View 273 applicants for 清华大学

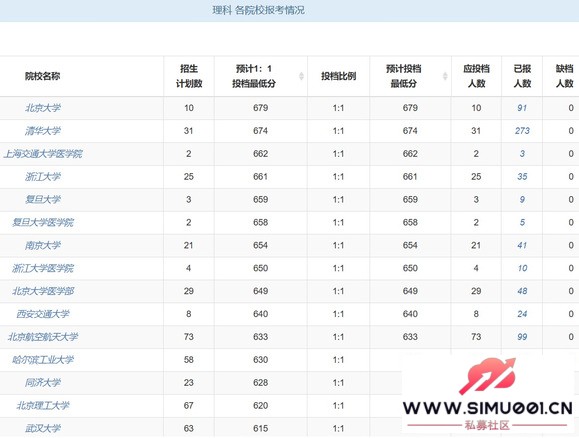point(522,131)
